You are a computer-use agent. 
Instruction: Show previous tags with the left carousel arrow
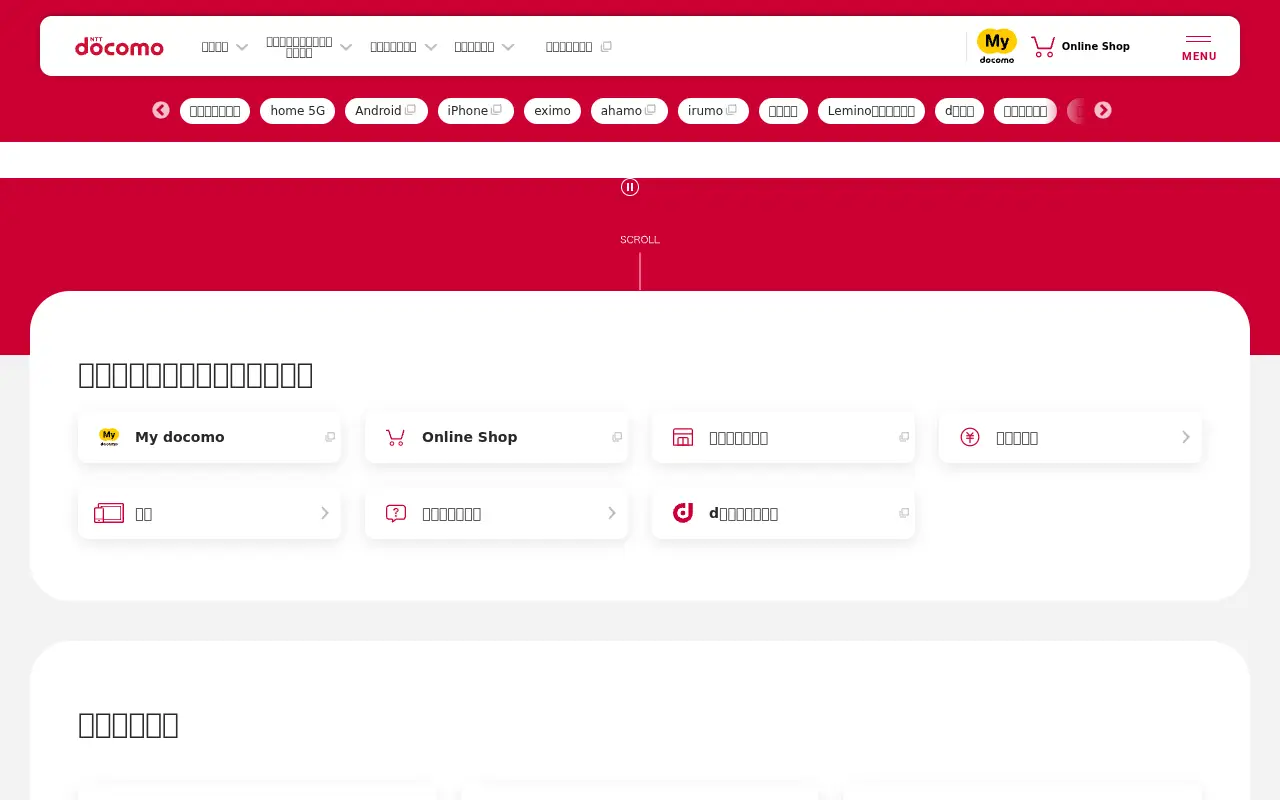[x=161, y=110]
